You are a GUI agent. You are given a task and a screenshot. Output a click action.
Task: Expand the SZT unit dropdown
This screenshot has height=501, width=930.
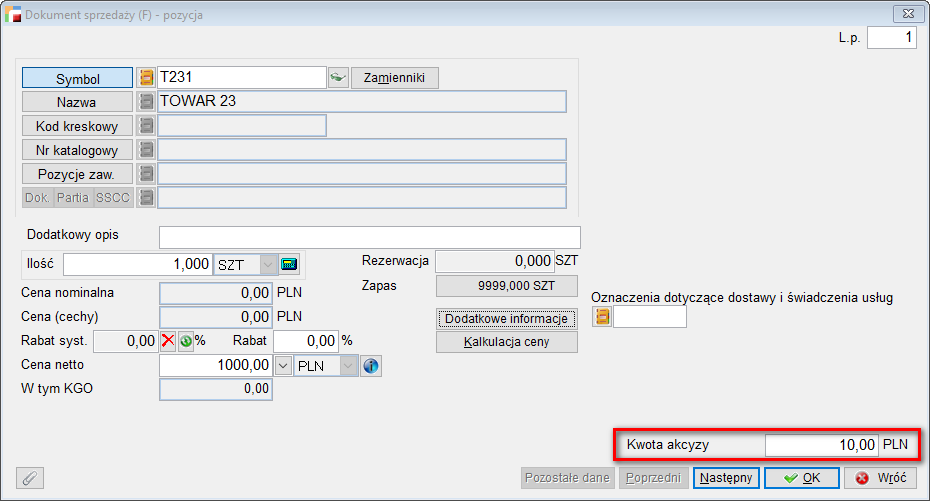click(x=267, y=264)
